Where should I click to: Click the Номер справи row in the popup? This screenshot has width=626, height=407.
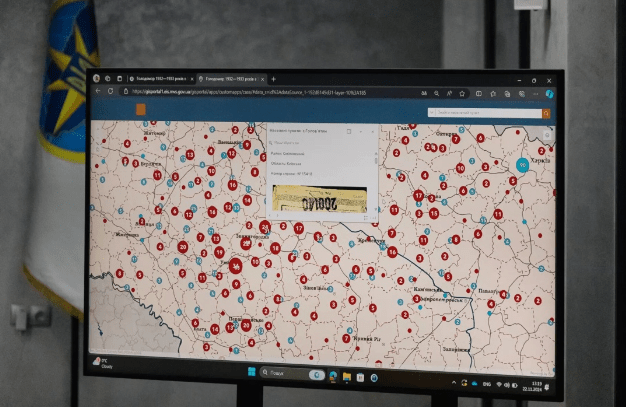[291, 174]
